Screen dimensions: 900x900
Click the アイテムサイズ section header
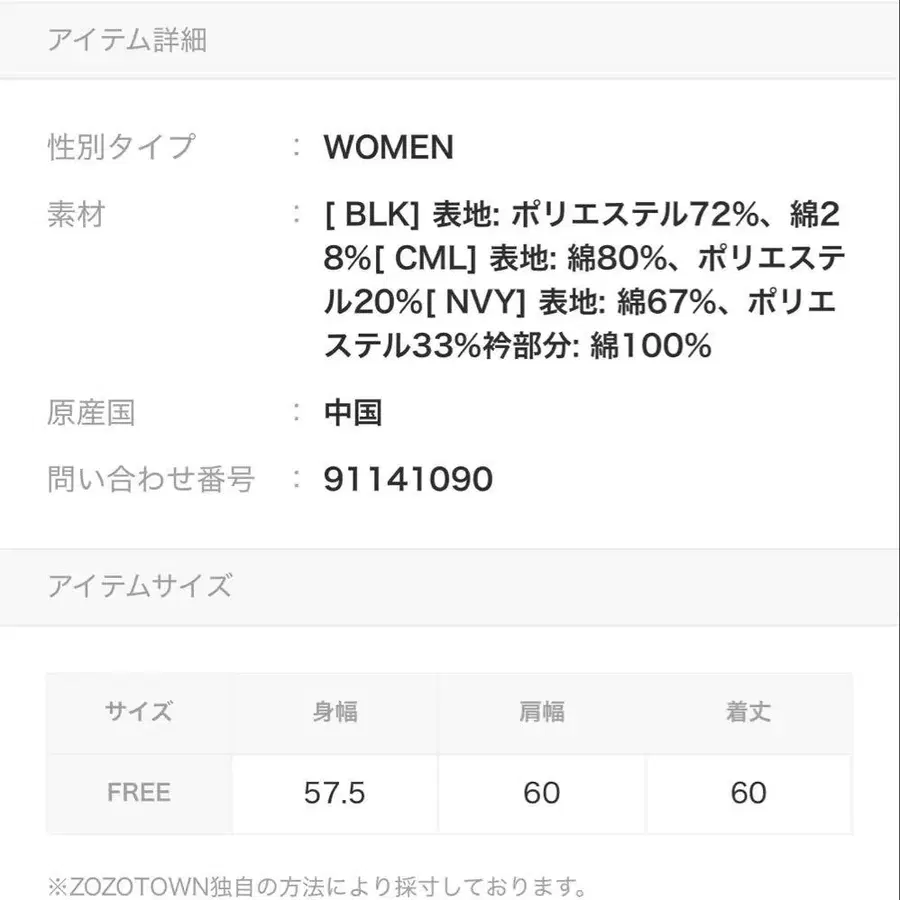tap(139, 585)
